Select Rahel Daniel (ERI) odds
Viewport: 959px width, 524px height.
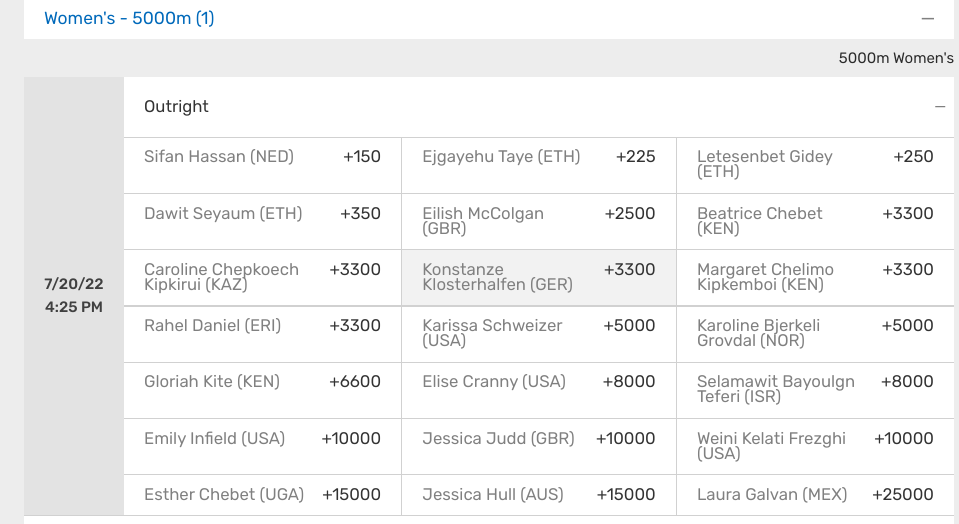[x=262, y=334]
